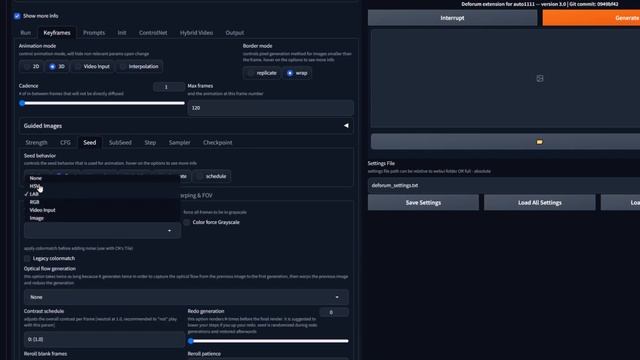Open the Sampler tab
Viewport: 640px width, 360px height.
pos(180,142)
